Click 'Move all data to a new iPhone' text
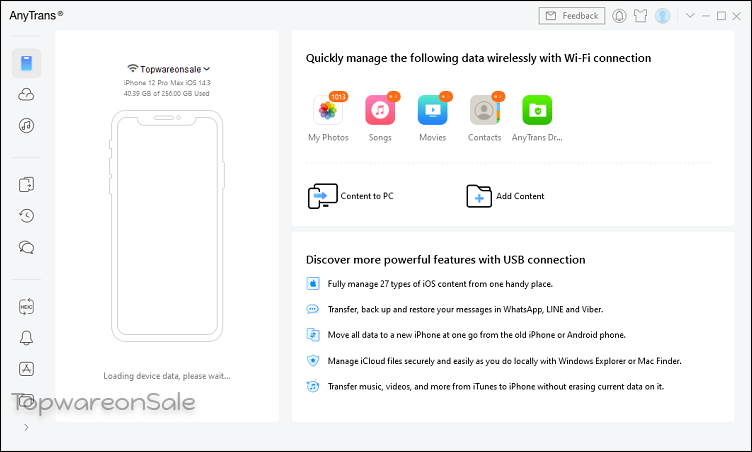This screenshot has width=752, height=452. (476, 335)
